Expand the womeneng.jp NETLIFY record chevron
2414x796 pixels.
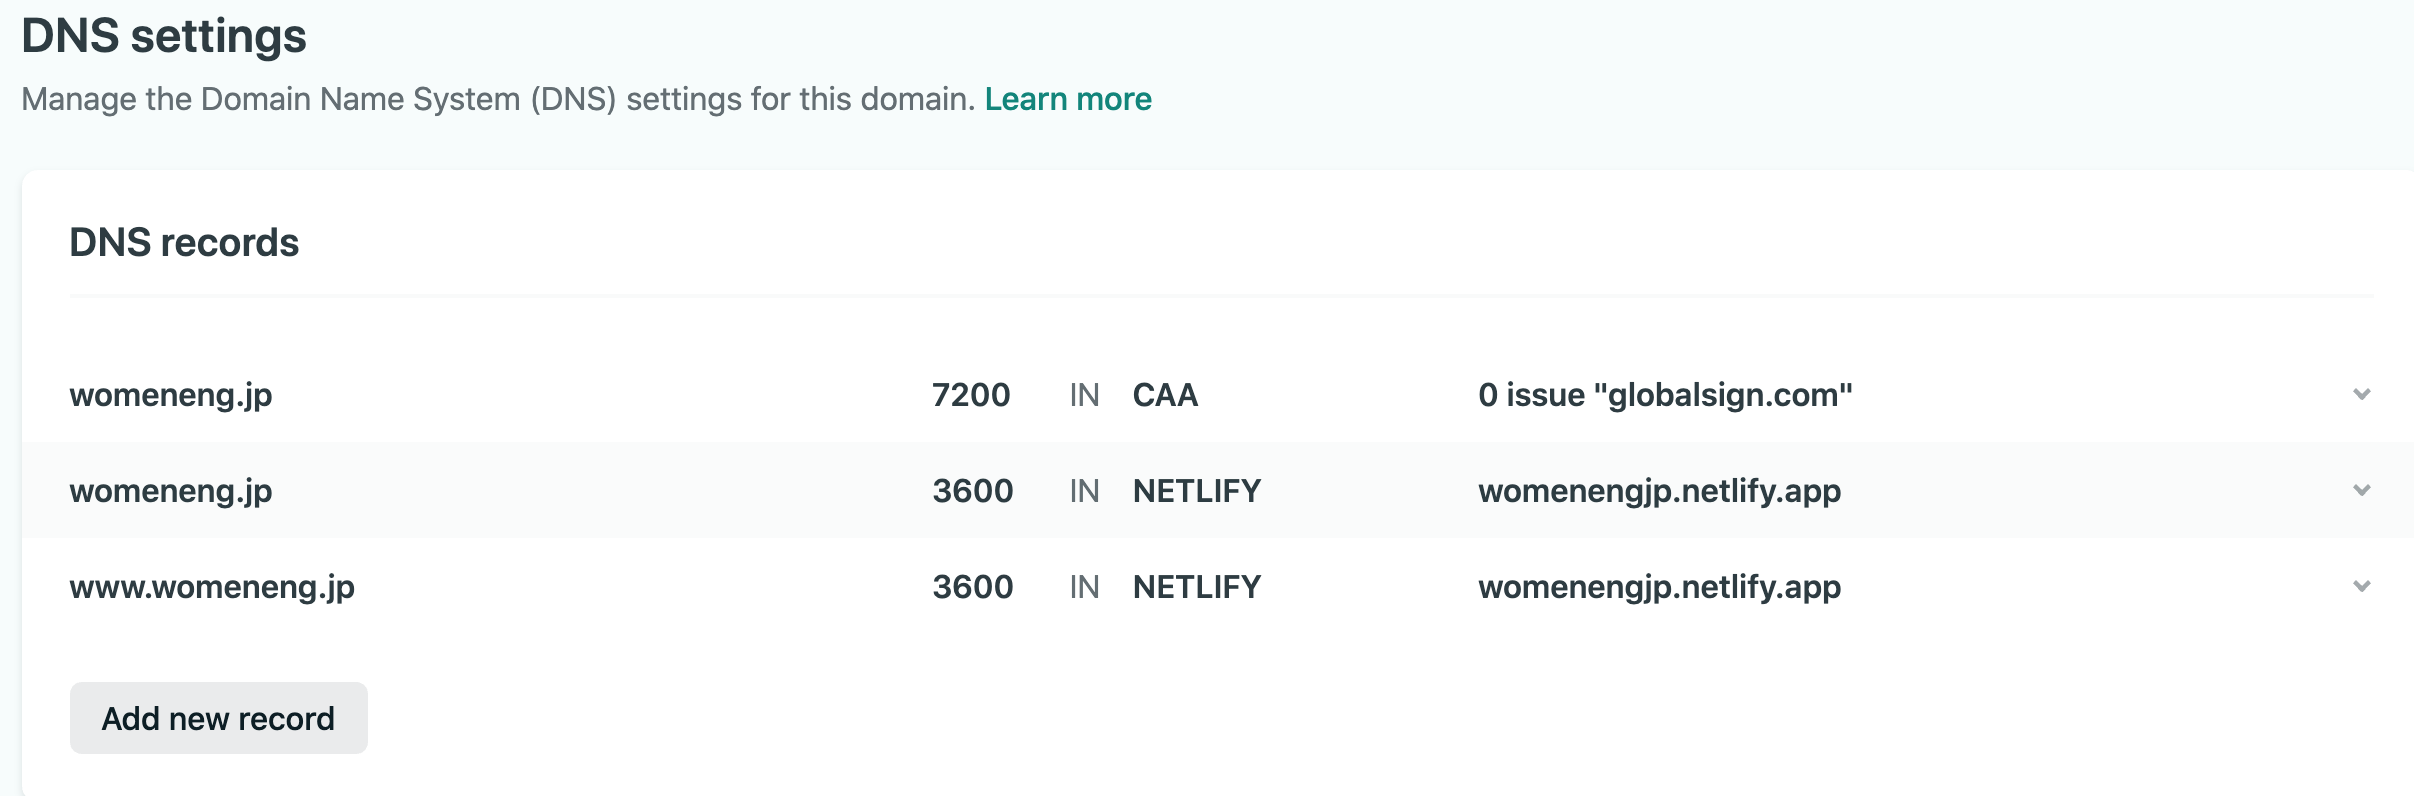[2361, 490]
